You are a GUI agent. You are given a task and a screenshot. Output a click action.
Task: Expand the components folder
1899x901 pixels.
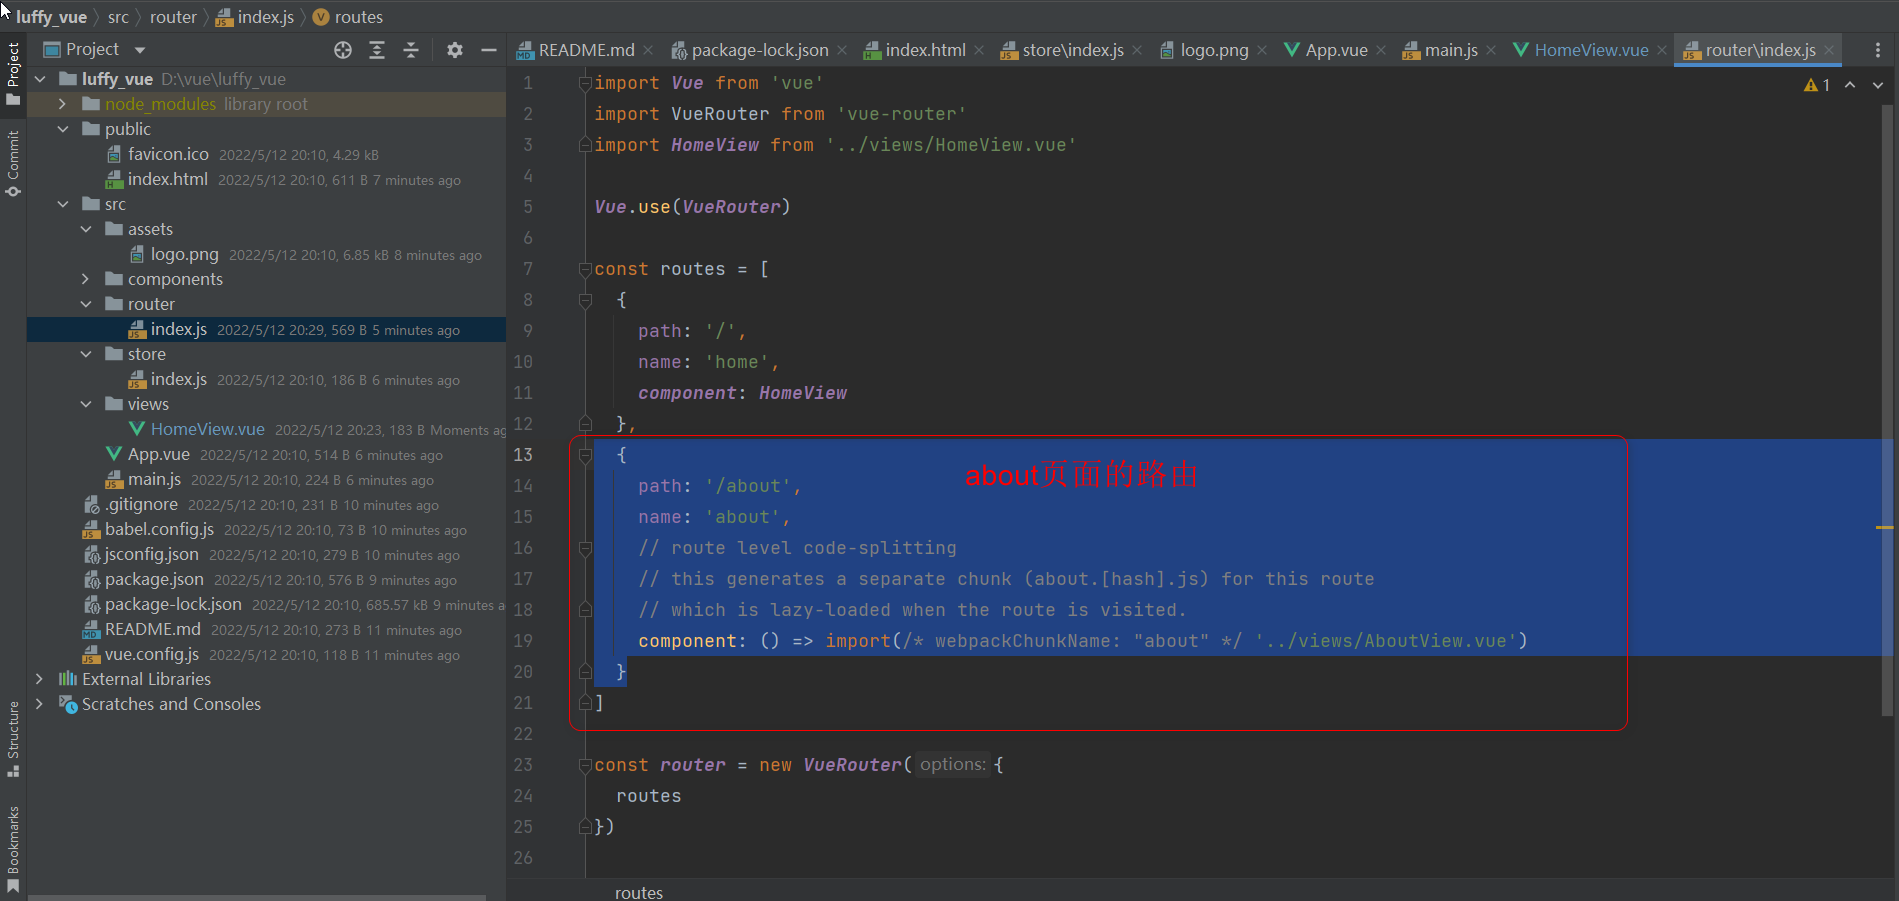86,279
